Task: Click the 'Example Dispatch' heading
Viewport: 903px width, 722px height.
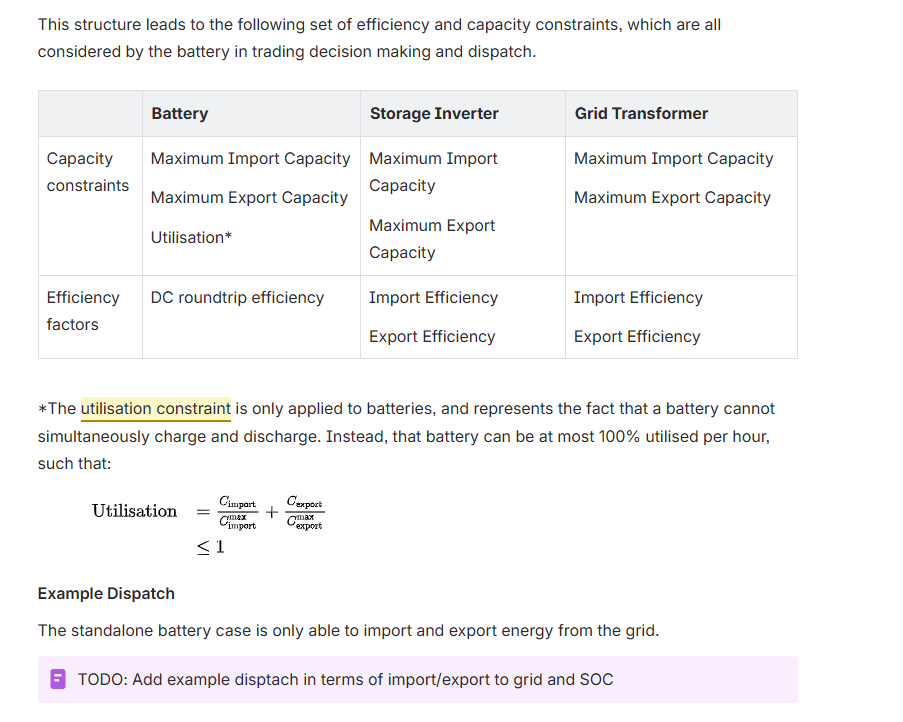Action: click(x=106, y=594)
